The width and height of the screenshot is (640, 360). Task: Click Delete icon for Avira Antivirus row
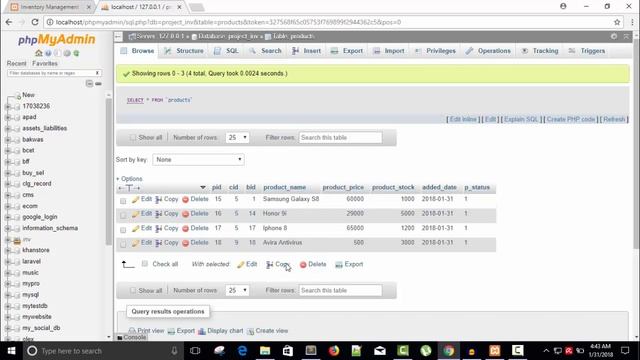185,243
